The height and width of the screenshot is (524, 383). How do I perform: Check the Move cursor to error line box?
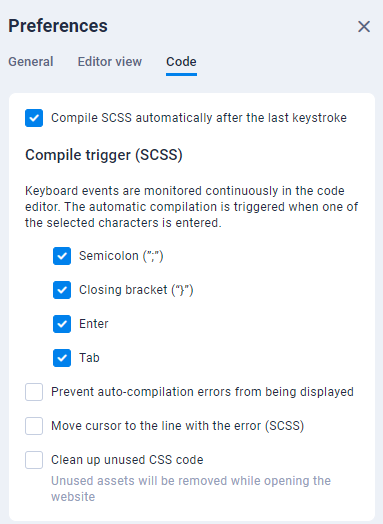click(x=34, y=426)
